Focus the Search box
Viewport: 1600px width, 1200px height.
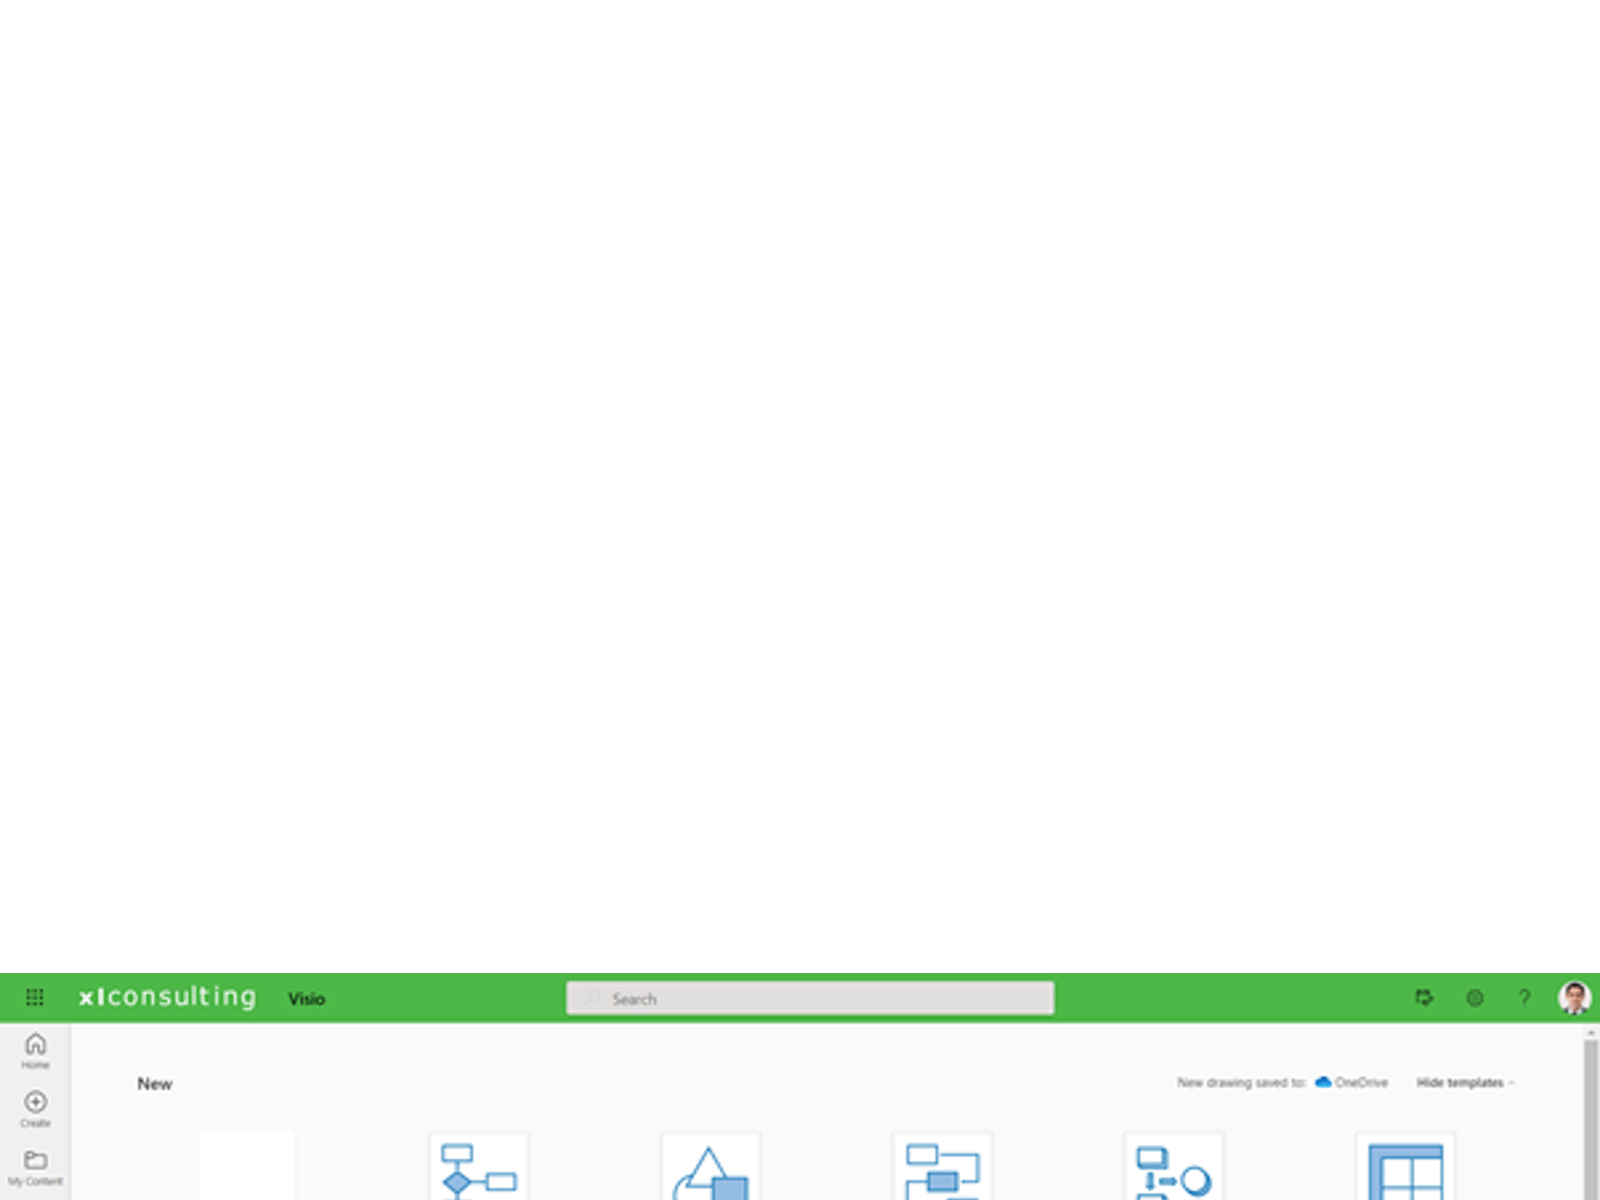(810, 998)
